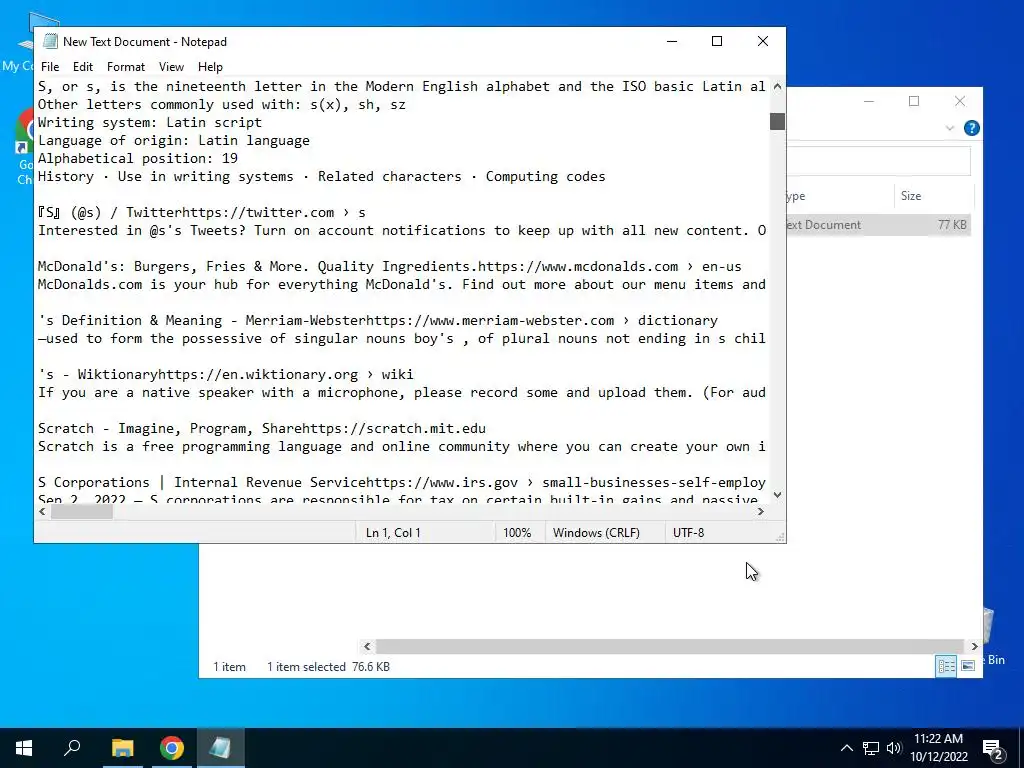Click text line 'Writing system: Latin script'
The height and width of the screenshot is (768, 1024).
point(150,122)
